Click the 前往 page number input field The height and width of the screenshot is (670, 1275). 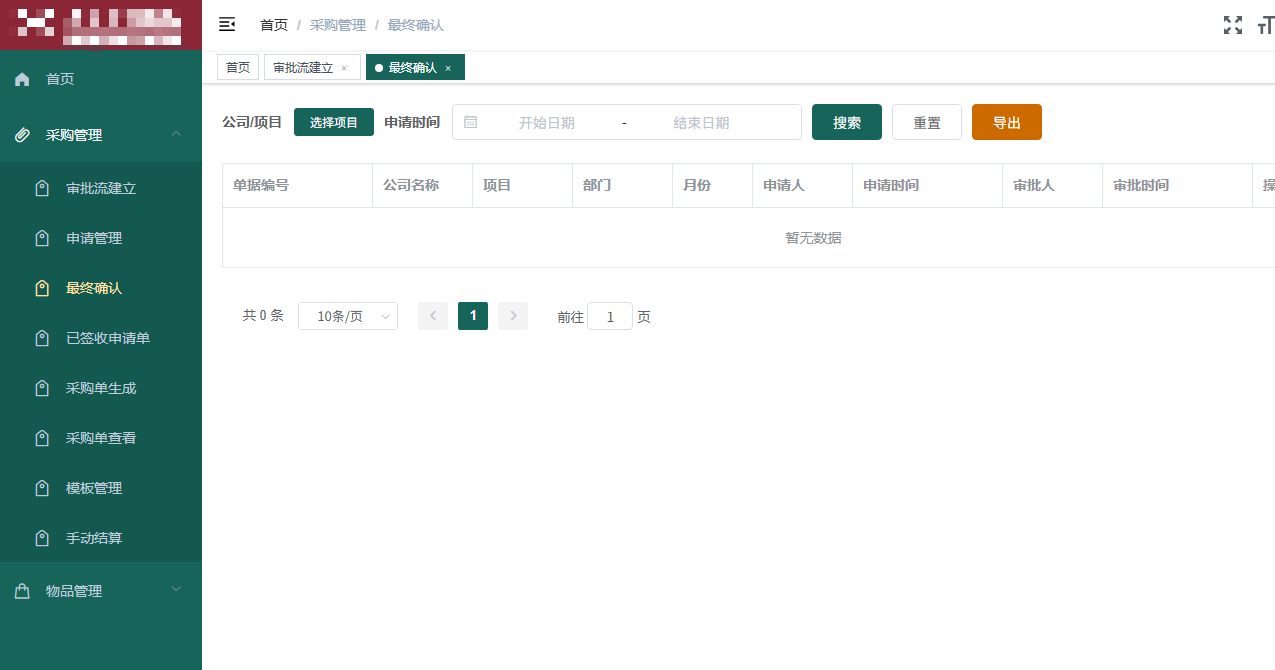[609, 316]
